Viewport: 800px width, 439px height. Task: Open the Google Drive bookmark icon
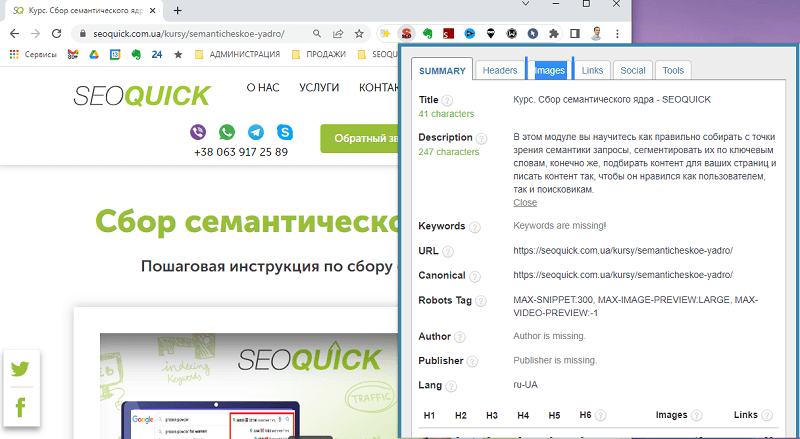[x=94, y=54]
